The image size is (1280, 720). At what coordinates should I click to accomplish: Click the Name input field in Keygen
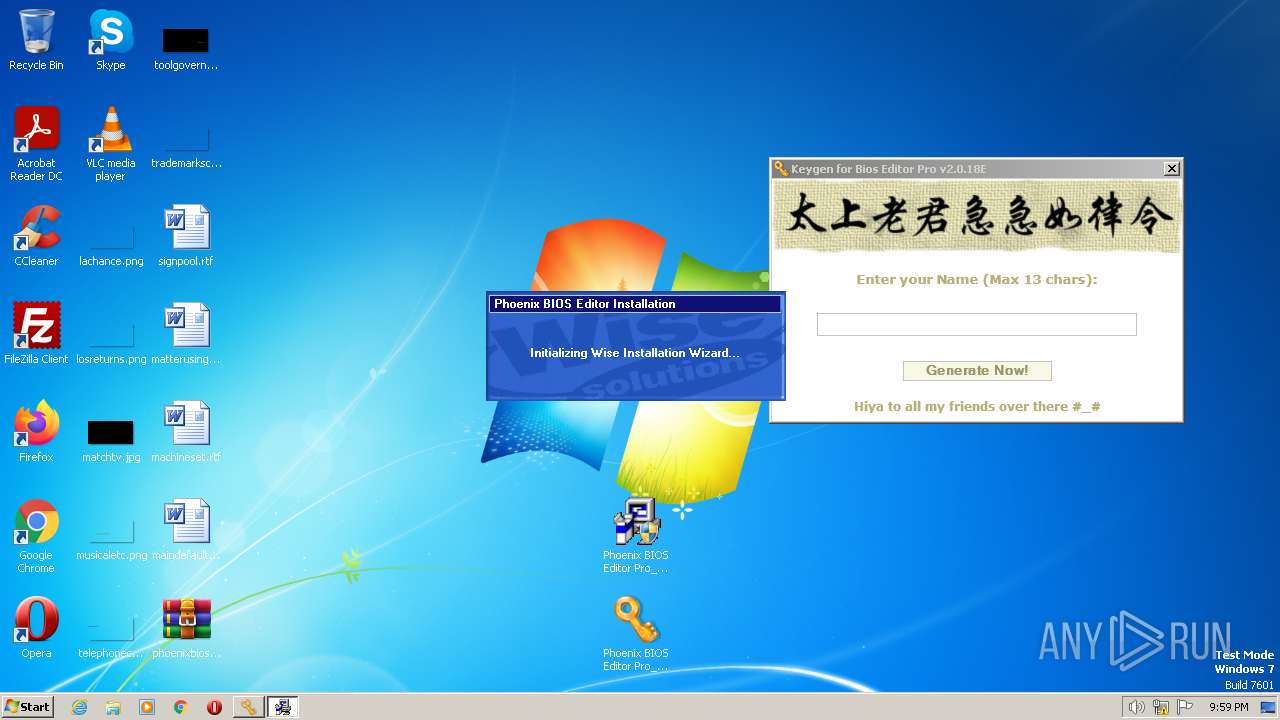click(x=977, y=324)
